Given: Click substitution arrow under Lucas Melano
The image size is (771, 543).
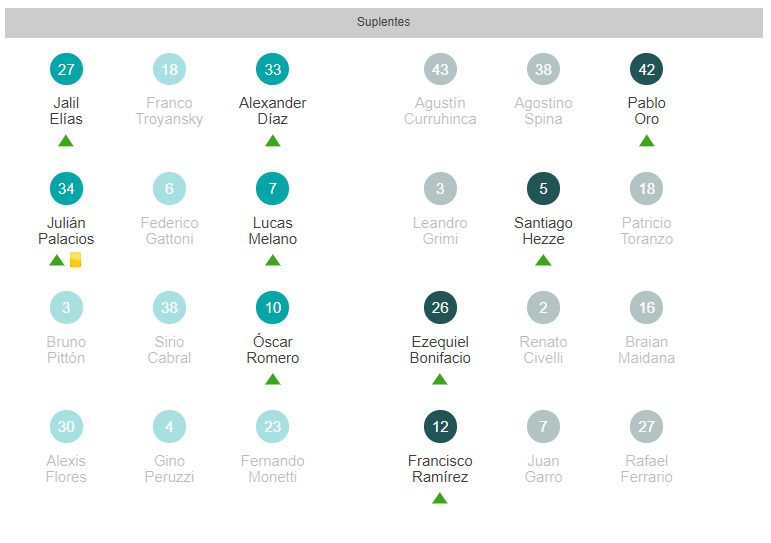Looking at the screenshot, I should pos(272,260).
